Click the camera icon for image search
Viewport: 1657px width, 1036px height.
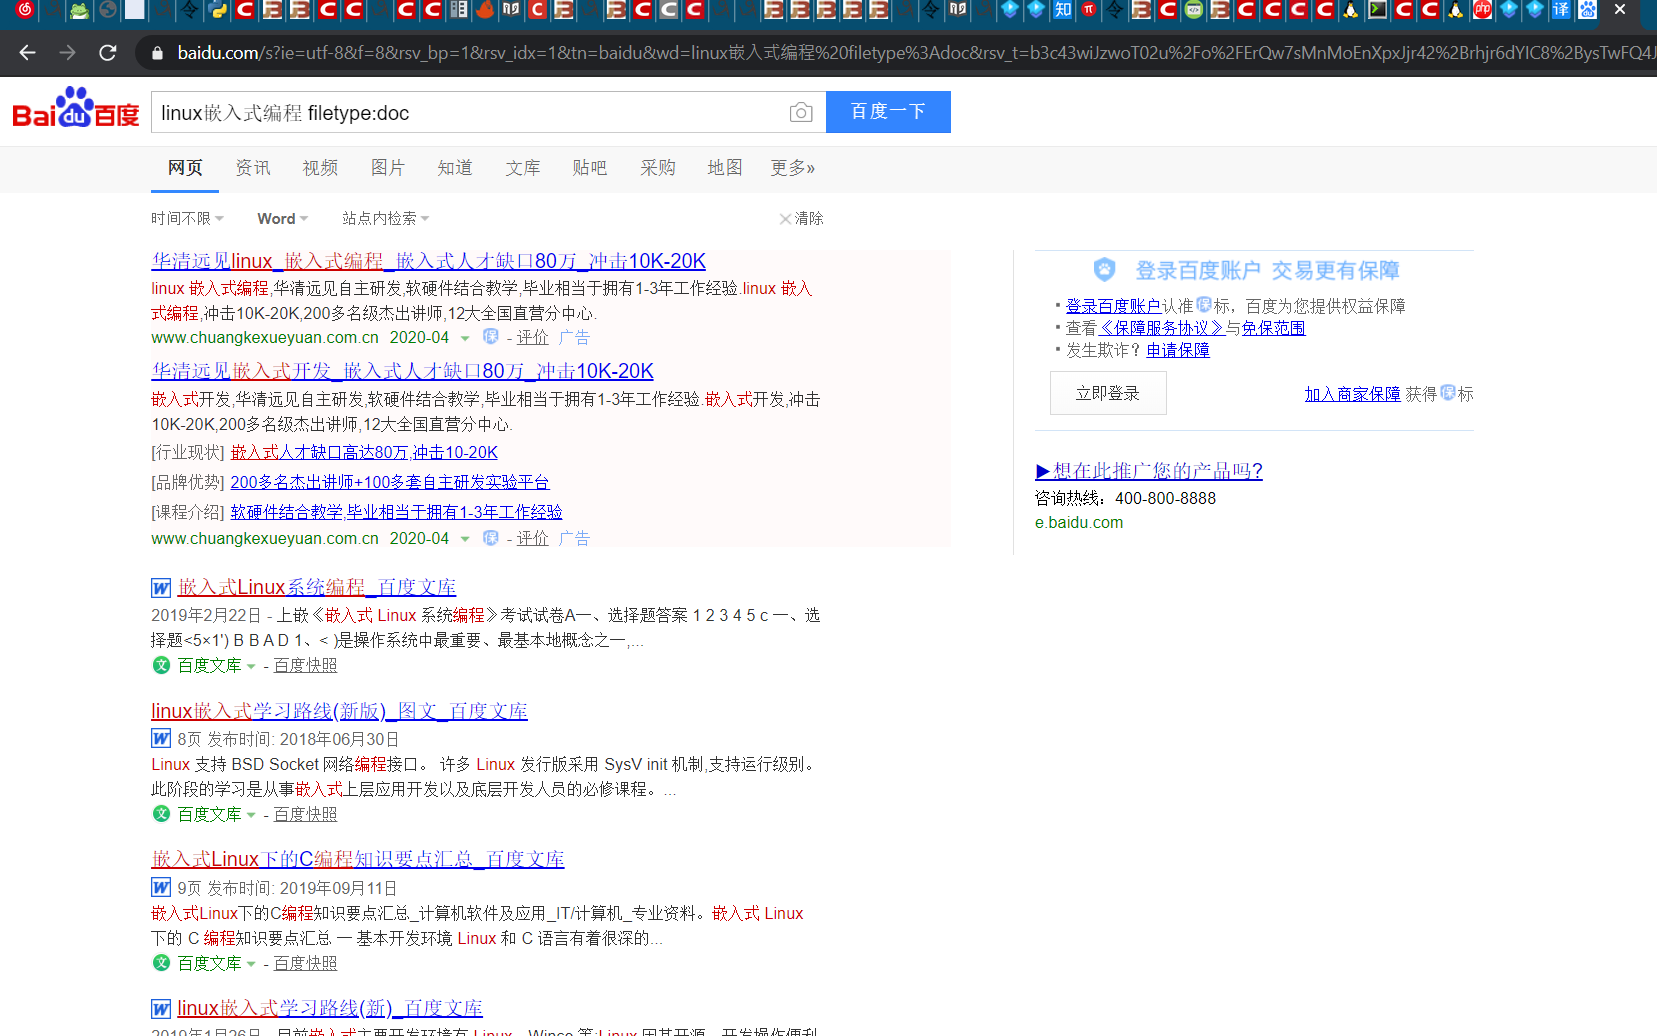(800, 112)
